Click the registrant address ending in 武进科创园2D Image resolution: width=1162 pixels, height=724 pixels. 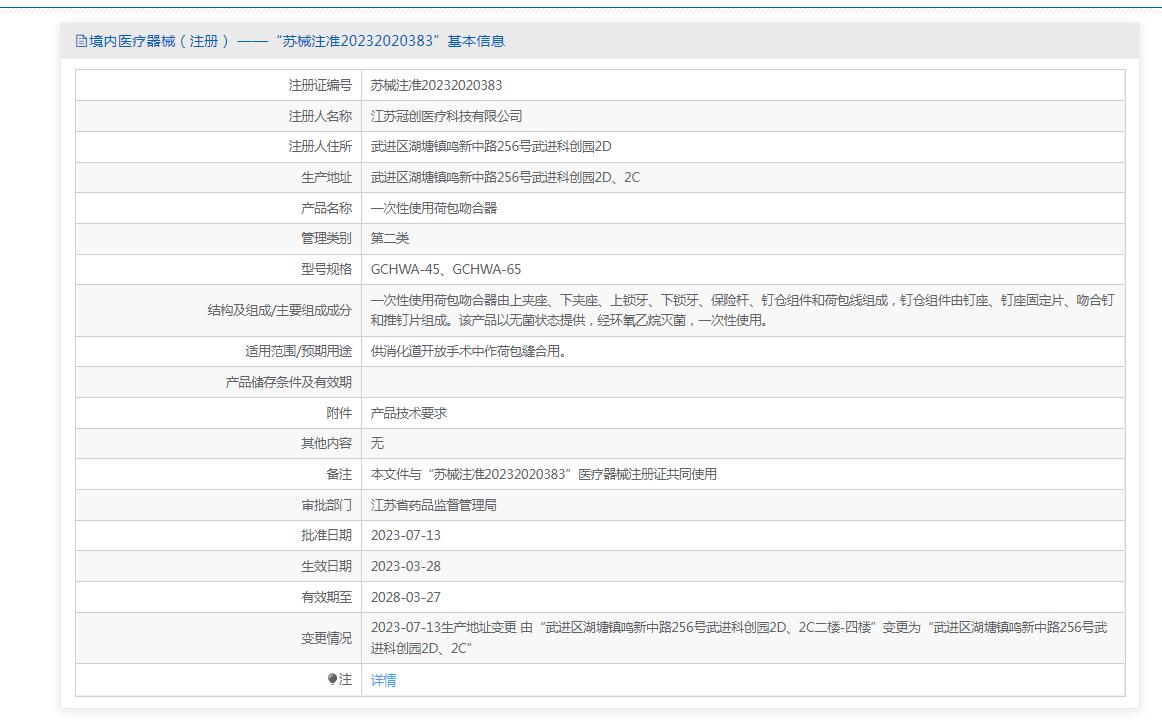click(x=490, y=146)
